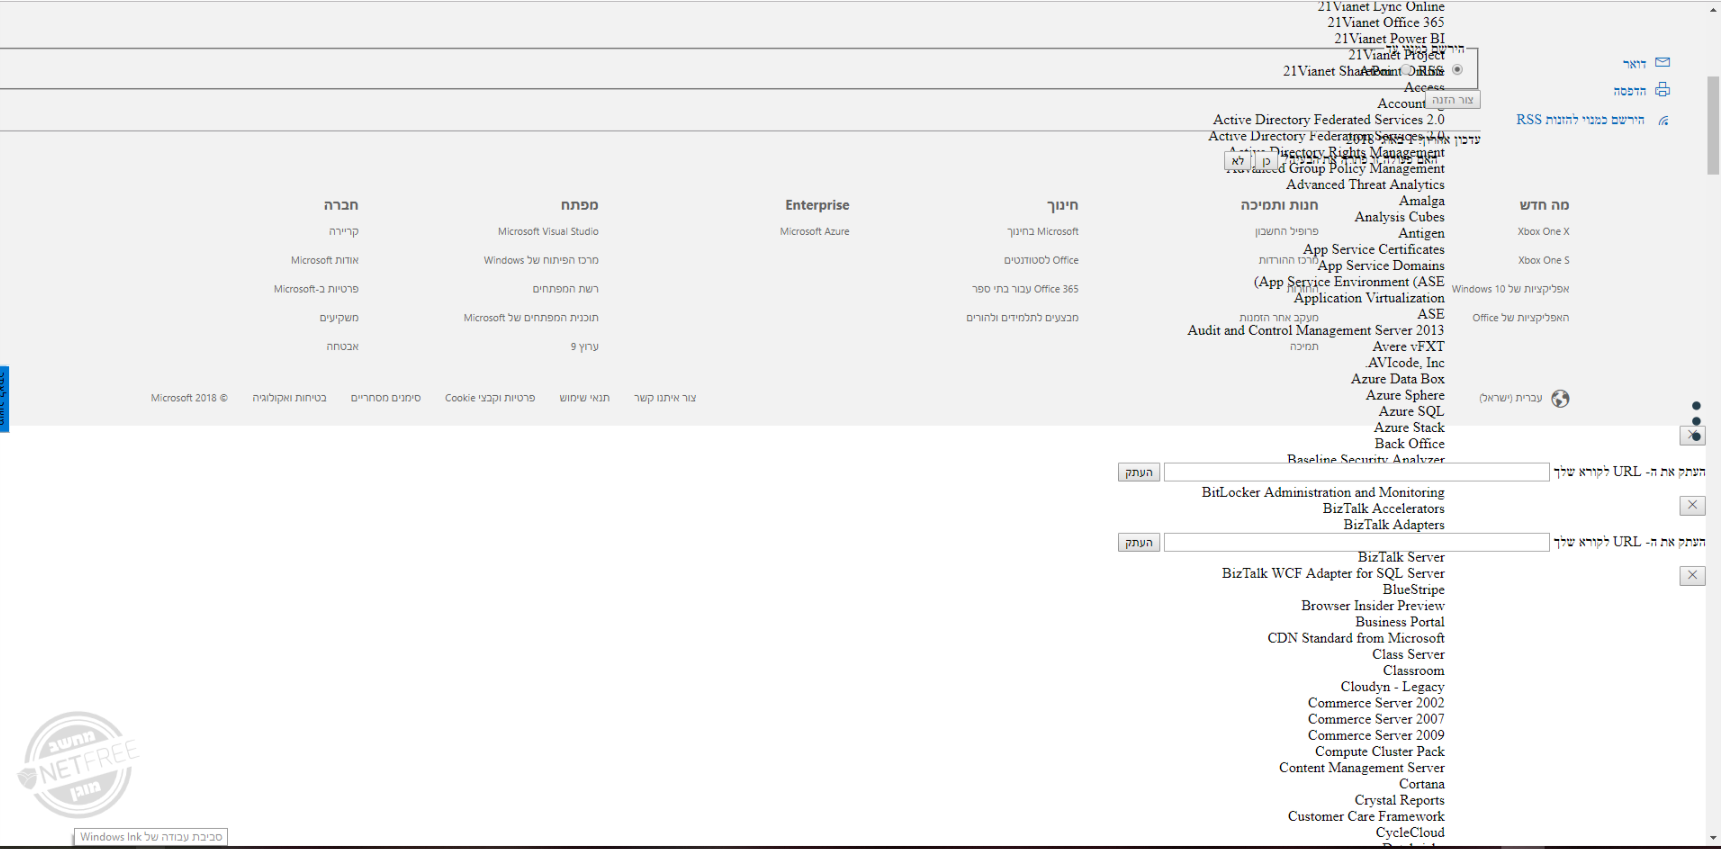1721x849 pixels.
Task: Click BizTalk Accelerators in the list
Action: pos(1384,508)
